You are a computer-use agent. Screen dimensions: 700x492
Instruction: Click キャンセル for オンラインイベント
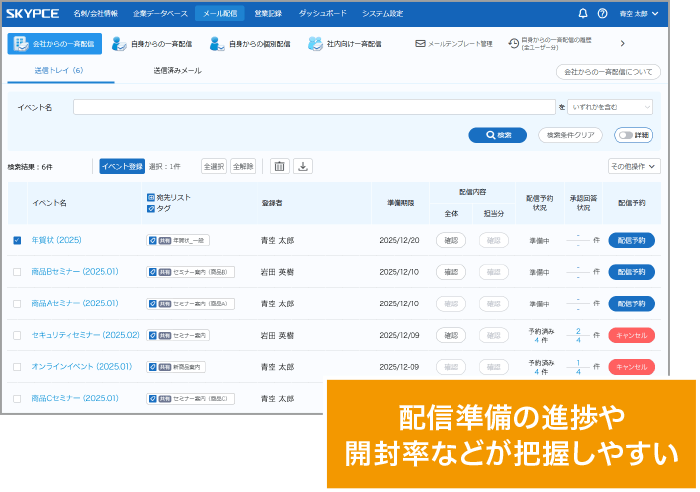click(631, 367)
